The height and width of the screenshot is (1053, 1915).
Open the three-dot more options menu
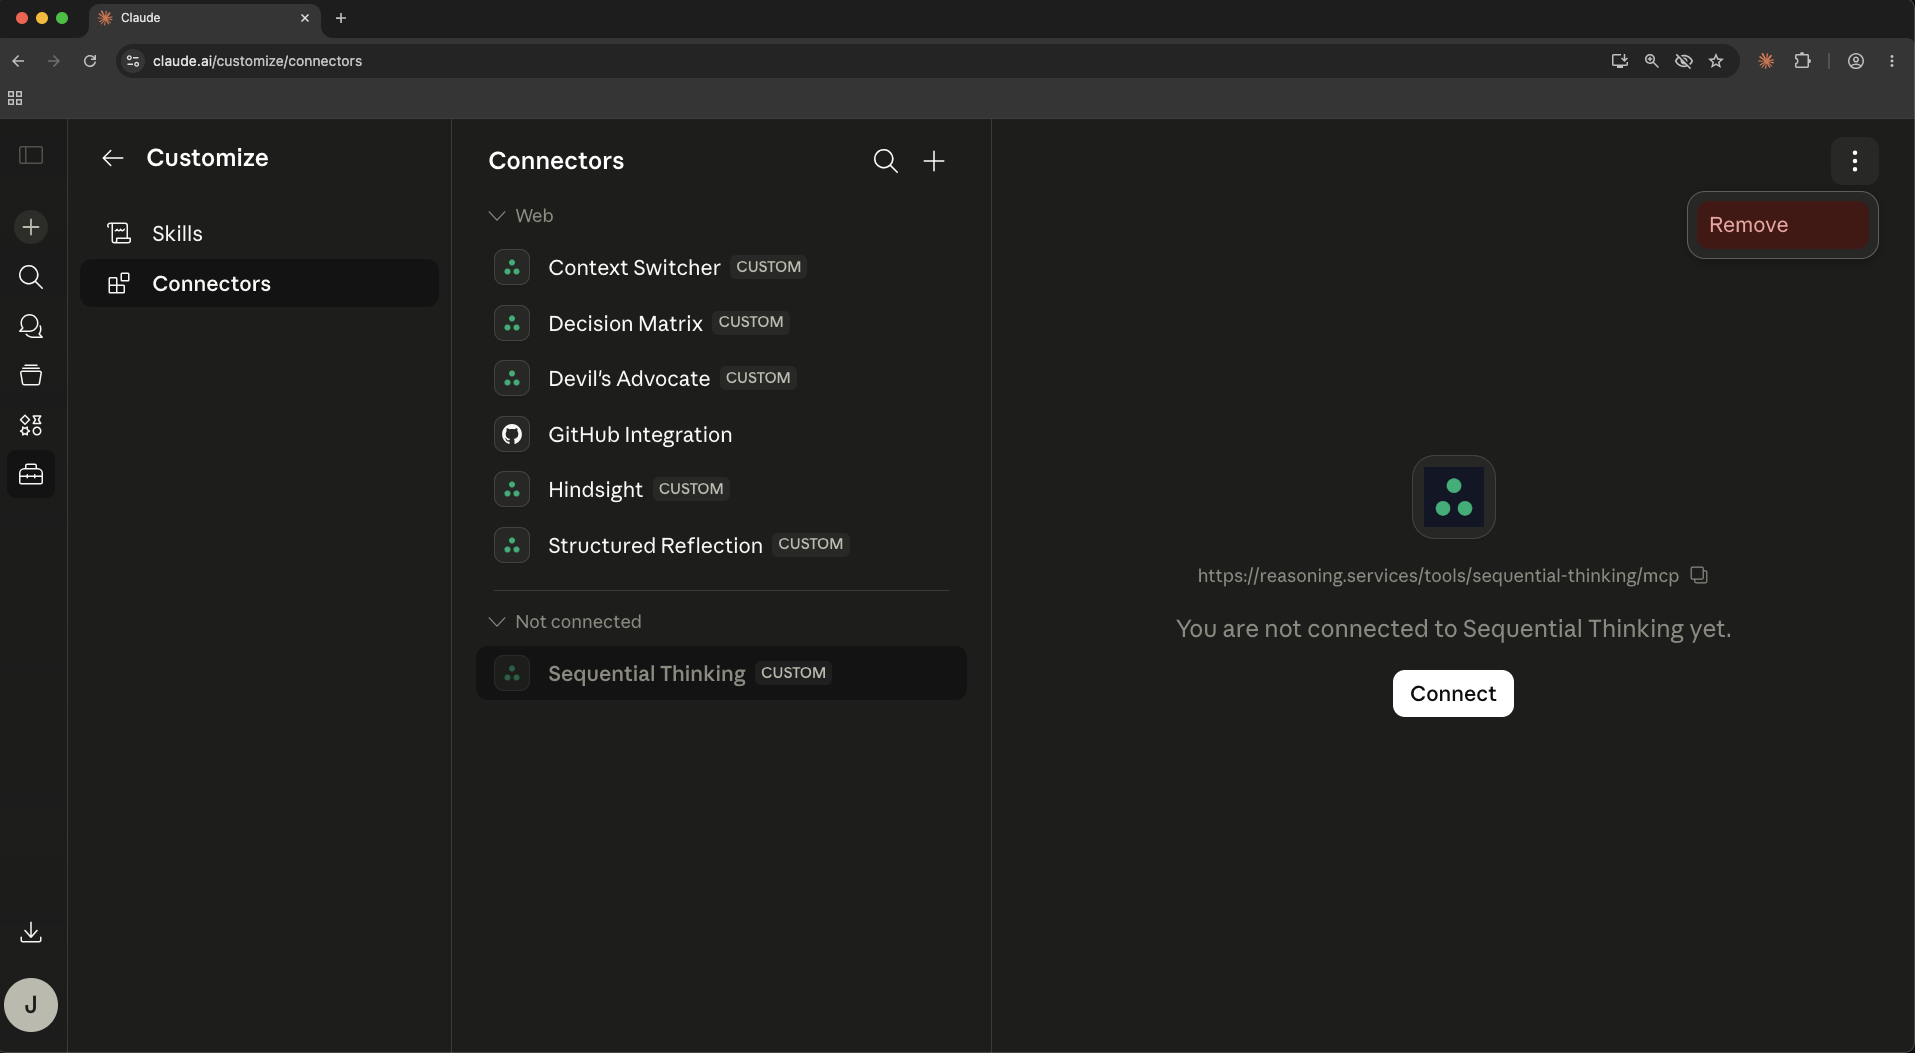point(1854,161)
